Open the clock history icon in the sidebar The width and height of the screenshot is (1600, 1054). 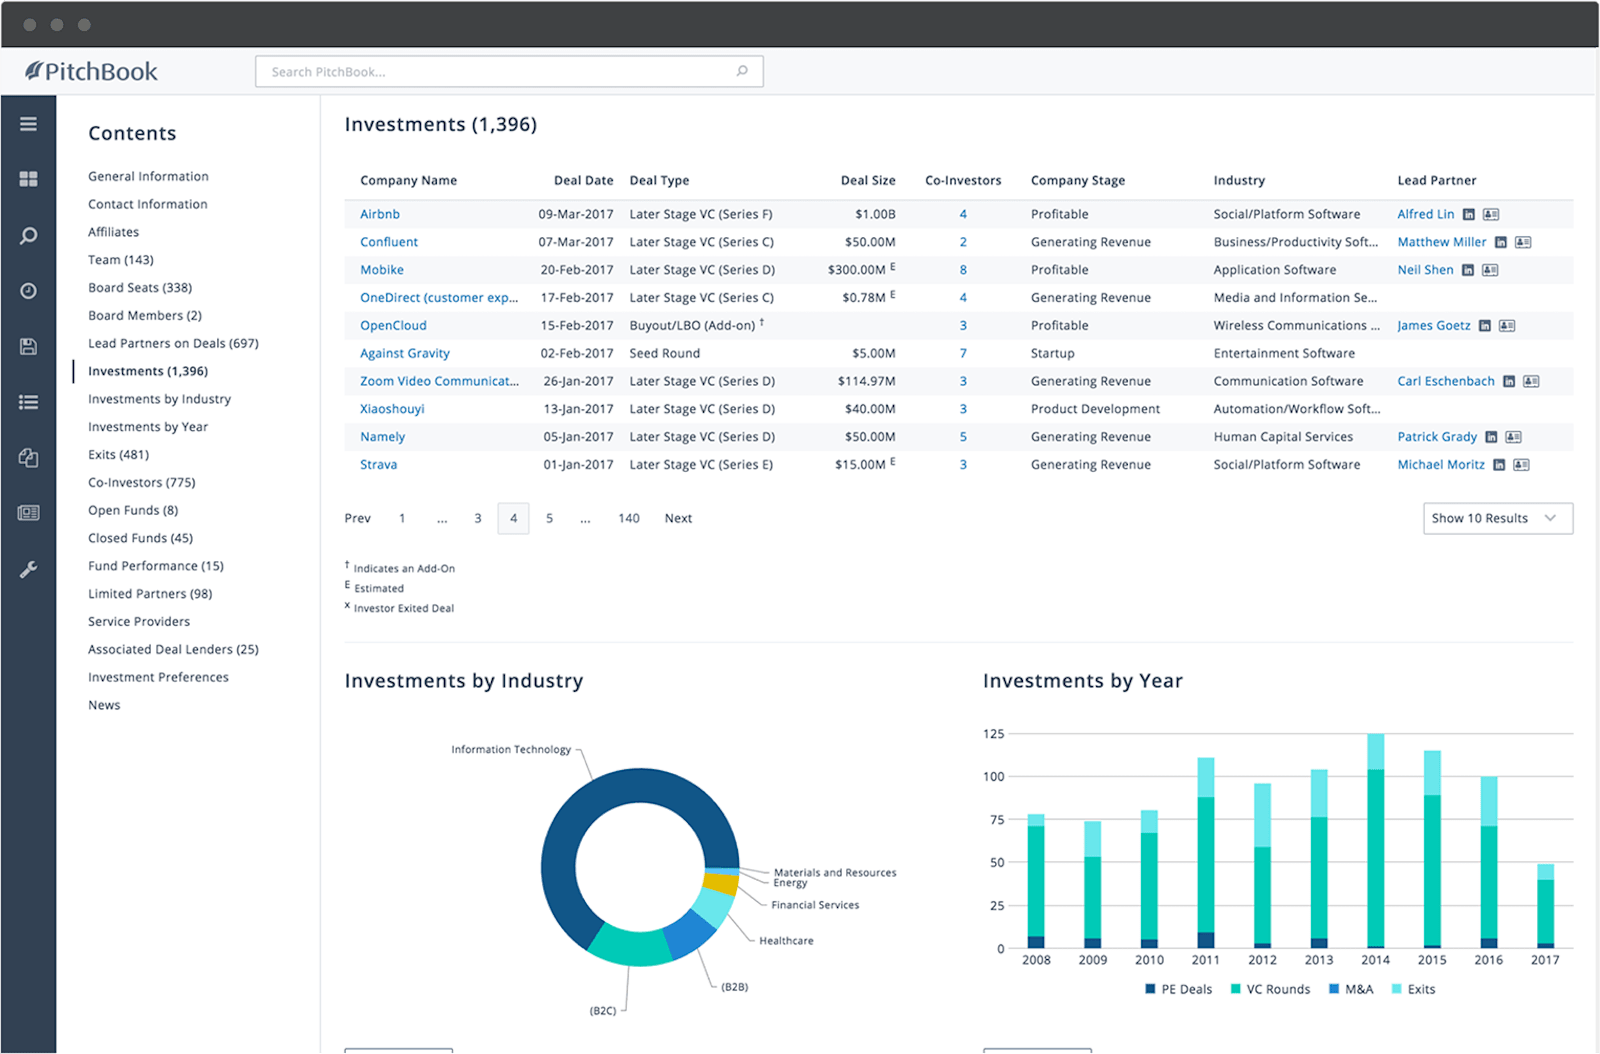28,291
